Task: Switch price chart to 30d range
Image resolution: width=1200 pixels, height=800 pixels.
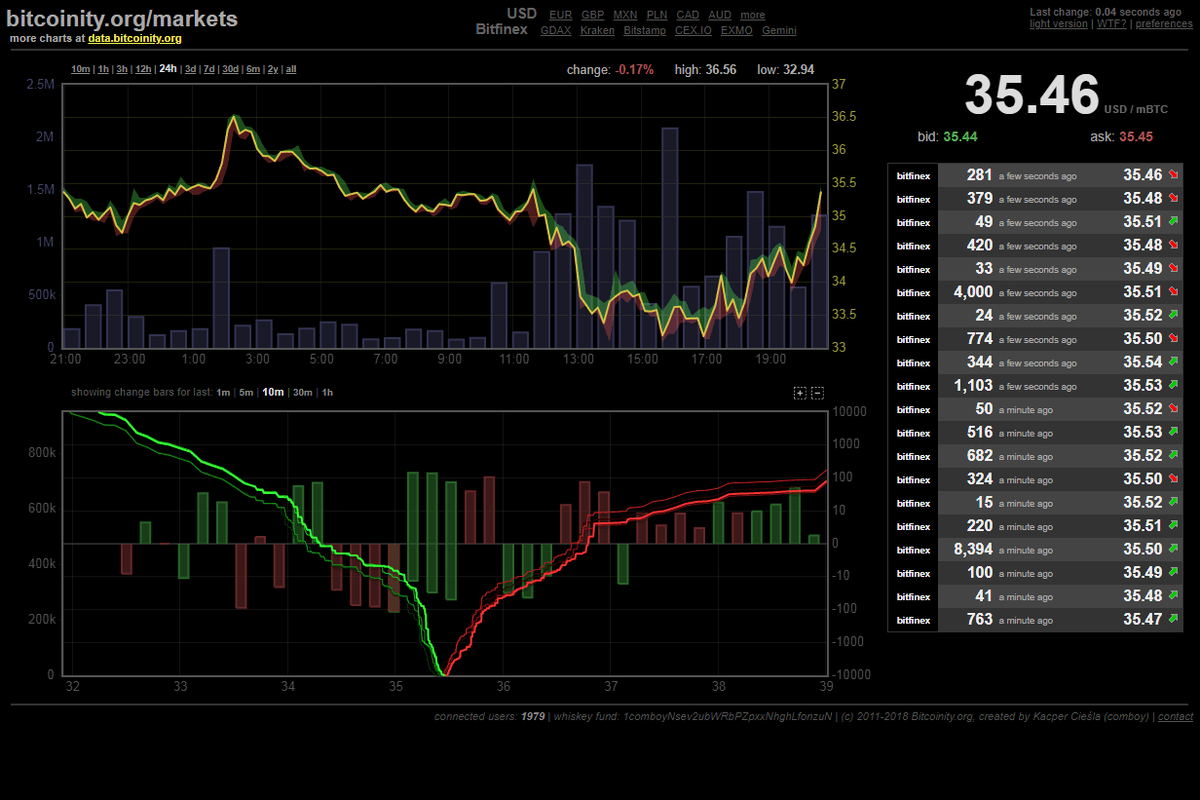Action: tap(230, 69)
